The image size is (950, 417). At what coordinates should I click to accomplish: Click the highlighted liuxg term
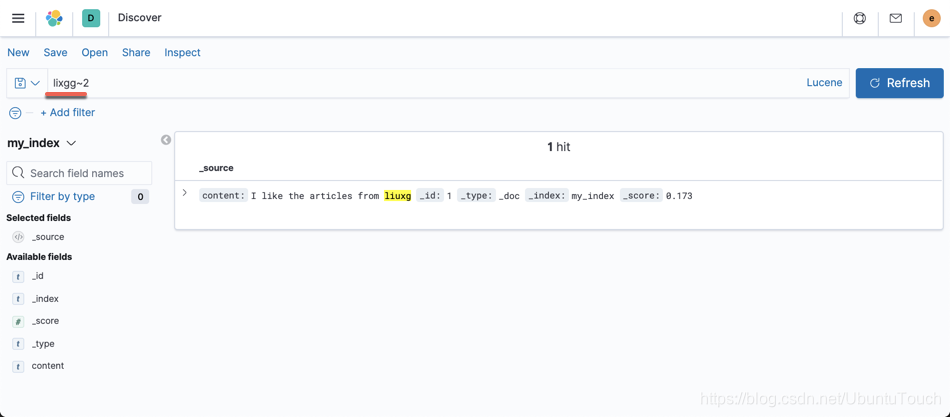(398, 196)
